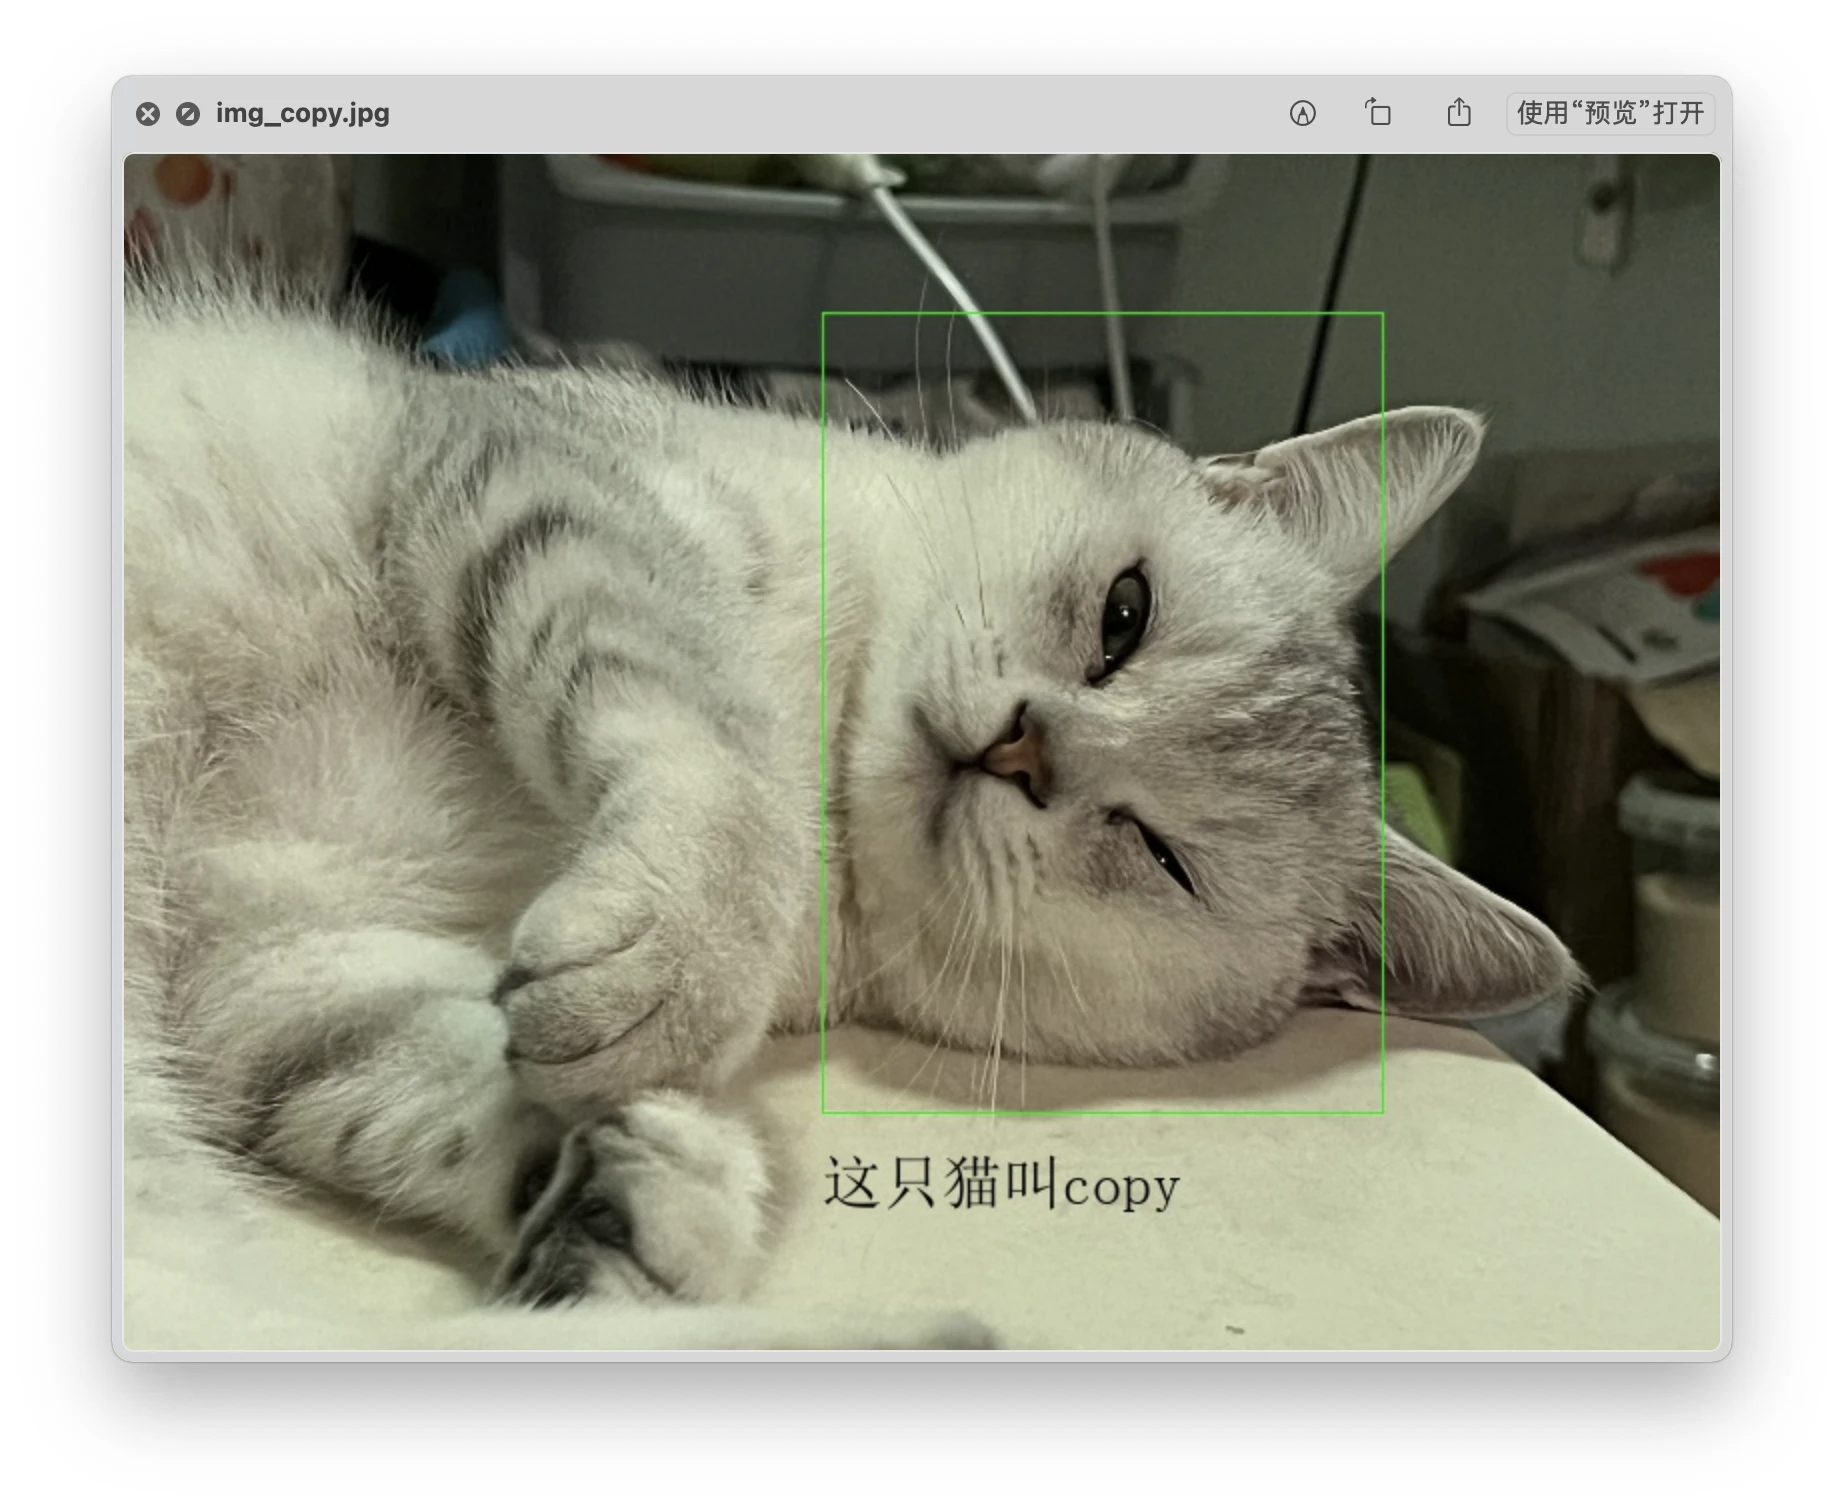Click the img_copy.jpg file name title
The height and width of the screenshot is (1510, 1844).
[x=302, y=113]
